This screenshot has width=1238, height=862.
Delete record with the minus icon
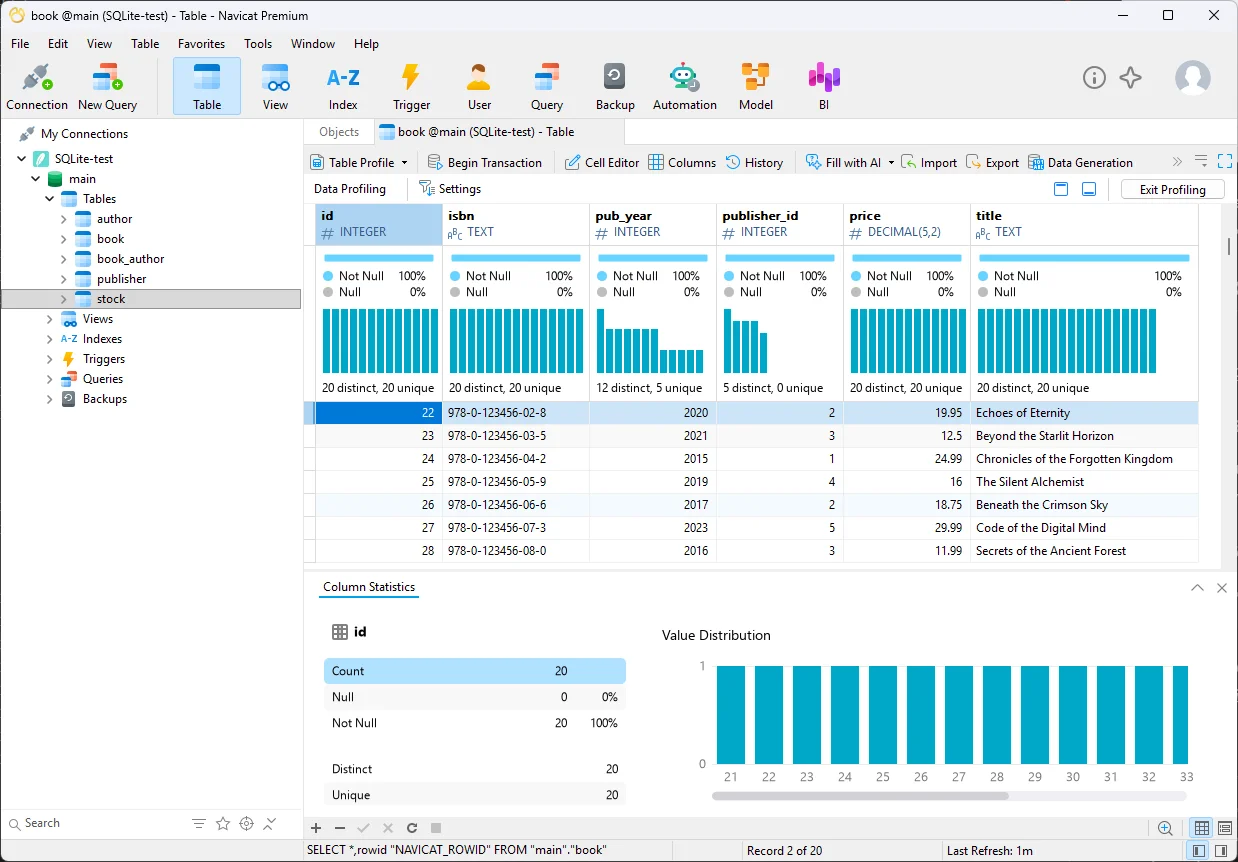pyautogui.click(x=340, y=828)
